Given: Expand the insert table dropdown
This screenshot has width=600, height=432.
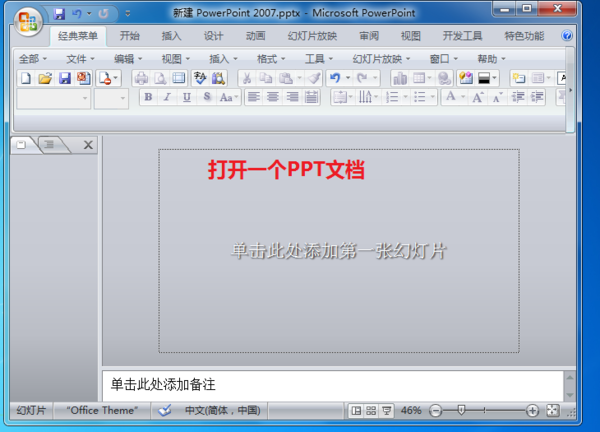Looking at the screenshot, I should 429,78.
